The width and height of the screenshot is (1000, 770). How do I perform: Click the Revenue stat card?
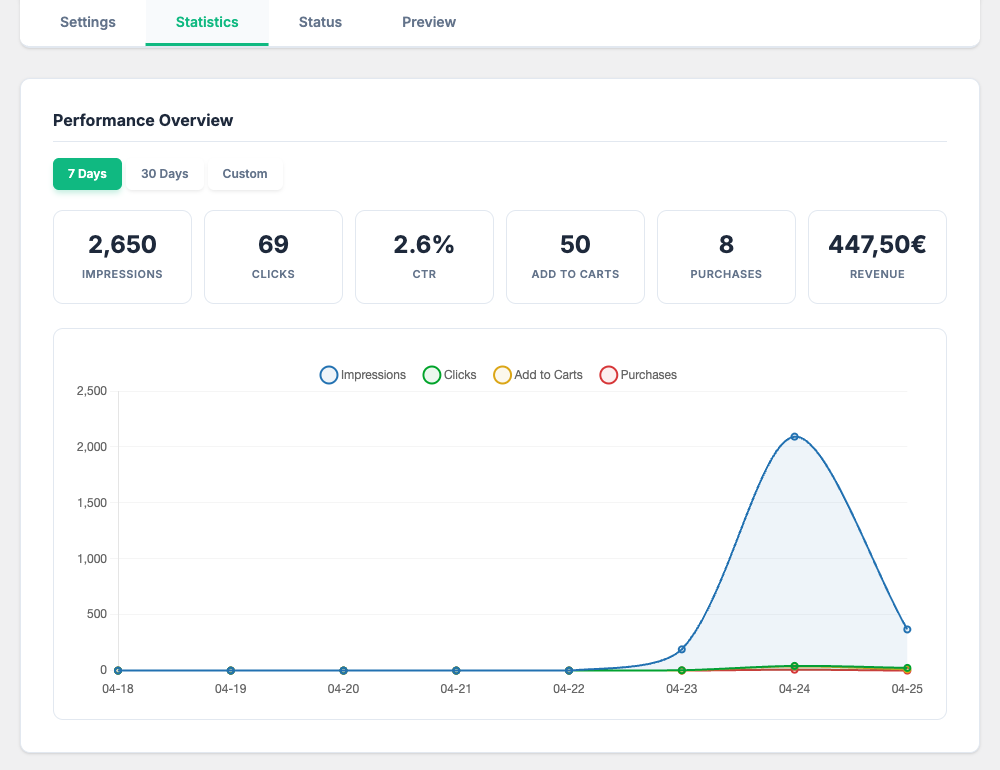877,257
